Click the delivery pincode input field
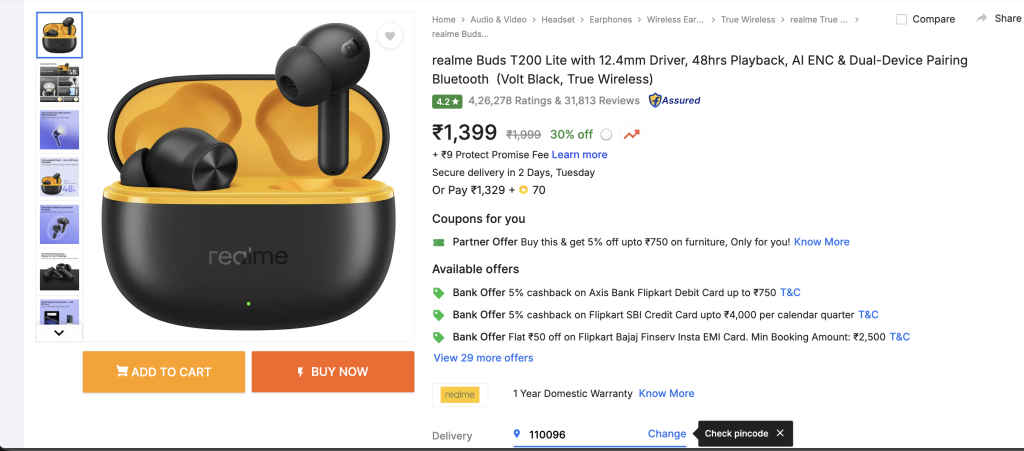 click(x=580, y=435)
